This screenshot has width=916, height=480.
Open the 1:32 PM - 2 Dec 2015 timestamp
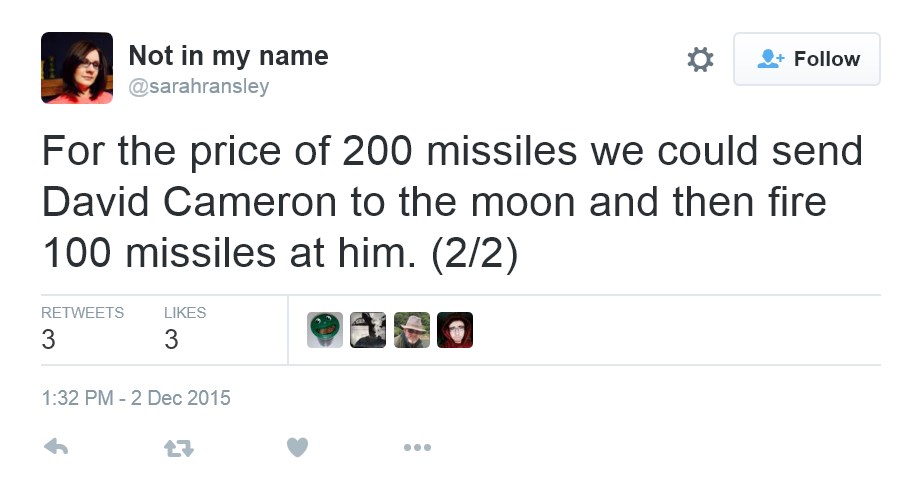(136, 398)
